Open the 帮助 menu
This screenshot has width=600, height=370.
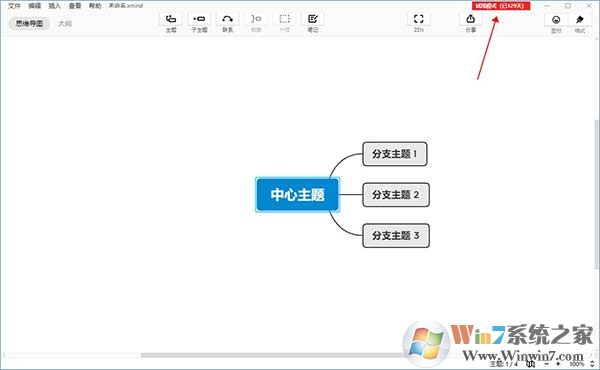[95, 6]
